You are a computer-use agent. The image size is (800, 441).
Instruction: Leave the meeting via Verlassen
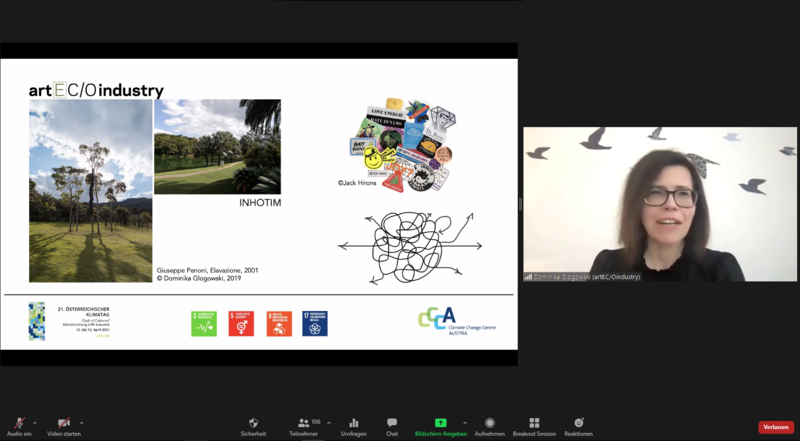coord(775,427)
